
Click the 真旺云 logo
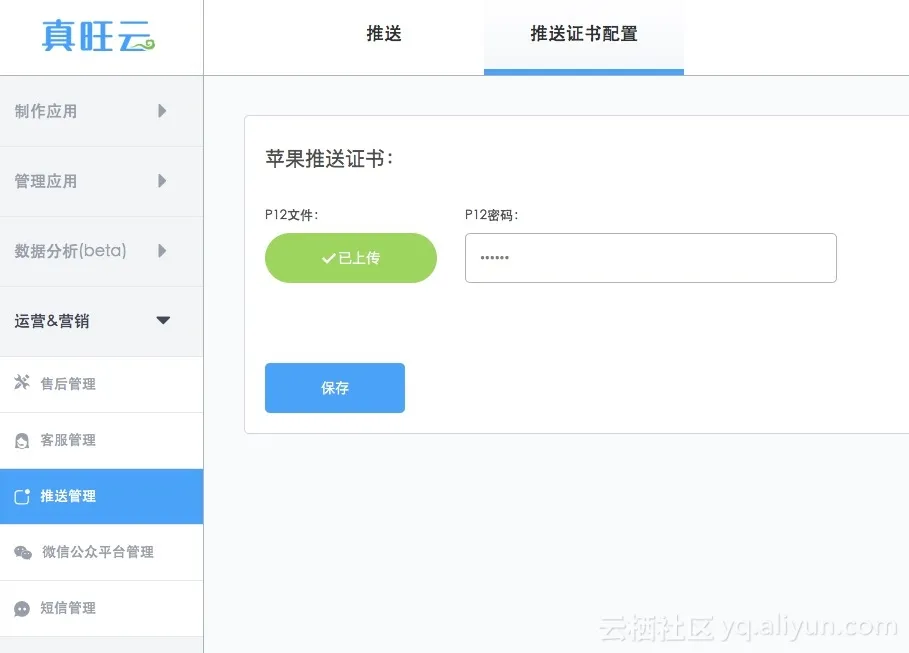tap(98, 36)
